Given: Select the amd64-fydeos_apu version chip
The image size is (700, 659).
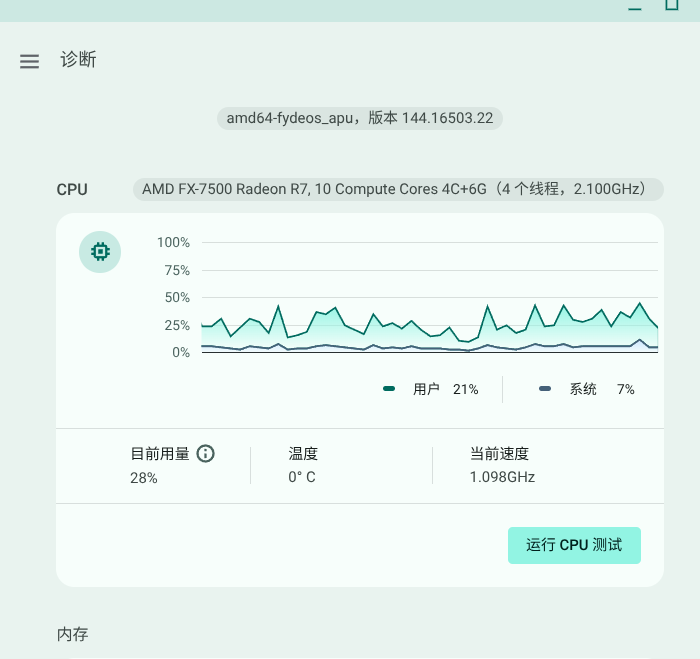Looking at the screenshot, I should [x=360, y=118].
